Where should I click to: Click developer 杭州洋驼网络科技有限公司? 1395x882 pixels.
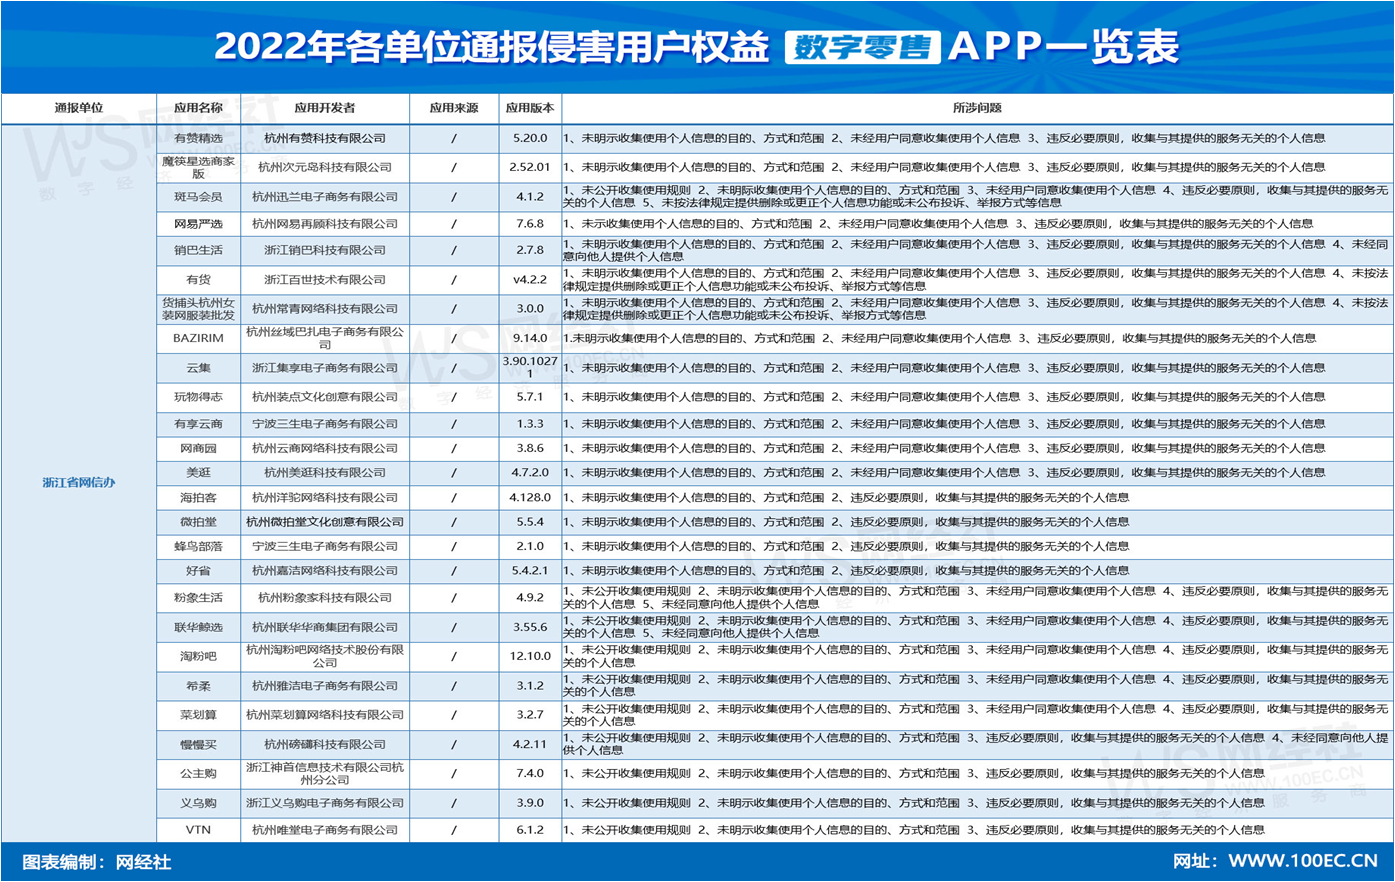click(325, 497)
